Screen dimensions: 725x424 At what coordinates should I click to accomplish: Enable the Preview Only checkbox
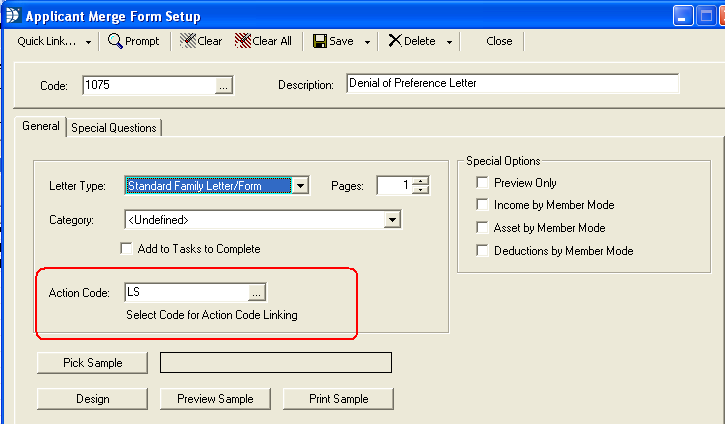pyautogui.click(x=483, y=183)
